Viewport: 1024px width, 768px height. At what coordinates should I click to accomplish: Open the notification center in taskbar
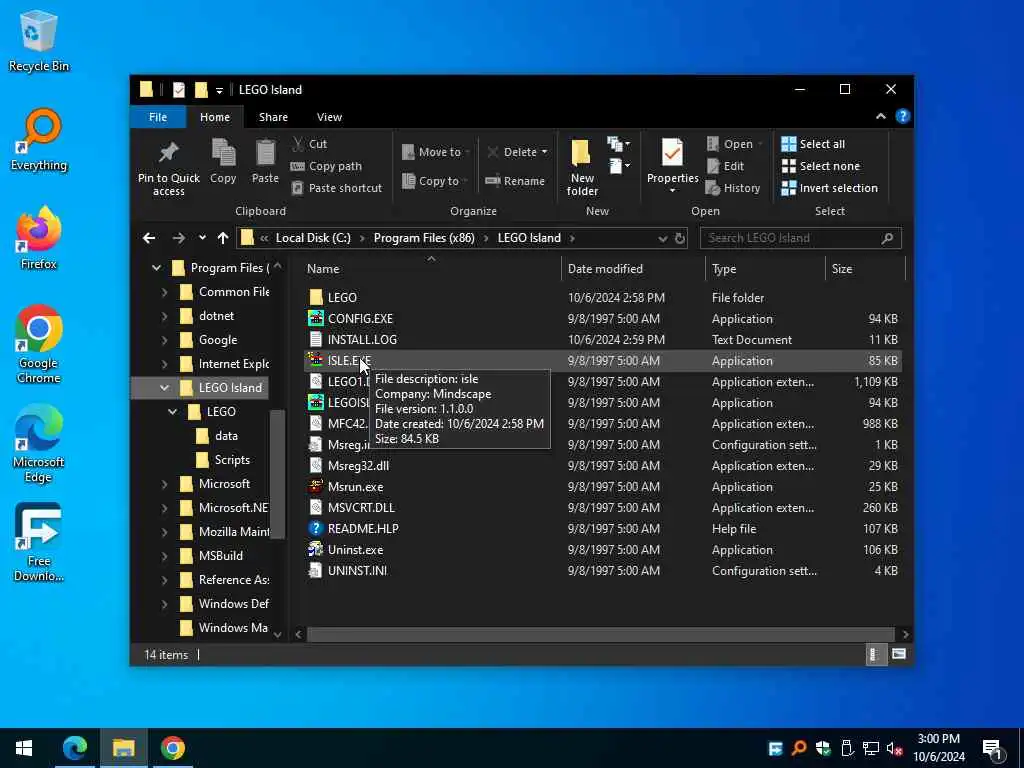pyautogui.click(x=991, y=748)
